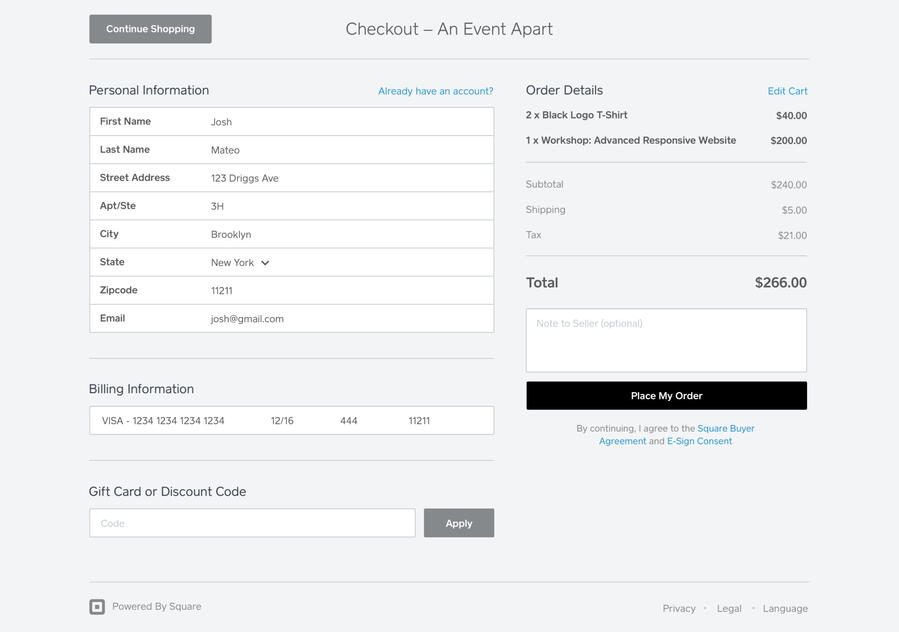Open the State dropdown showing New York

[240, 263]
